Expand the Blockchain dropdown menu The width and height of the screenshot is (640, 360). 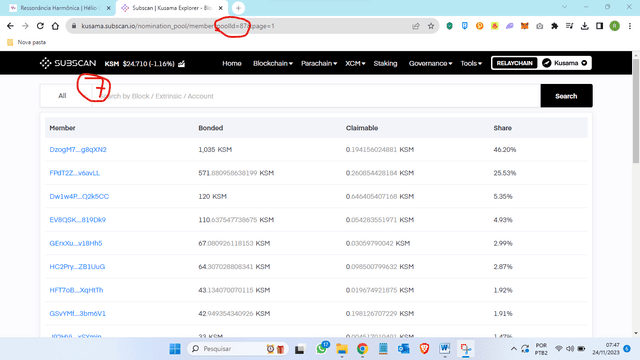(273, 63)
